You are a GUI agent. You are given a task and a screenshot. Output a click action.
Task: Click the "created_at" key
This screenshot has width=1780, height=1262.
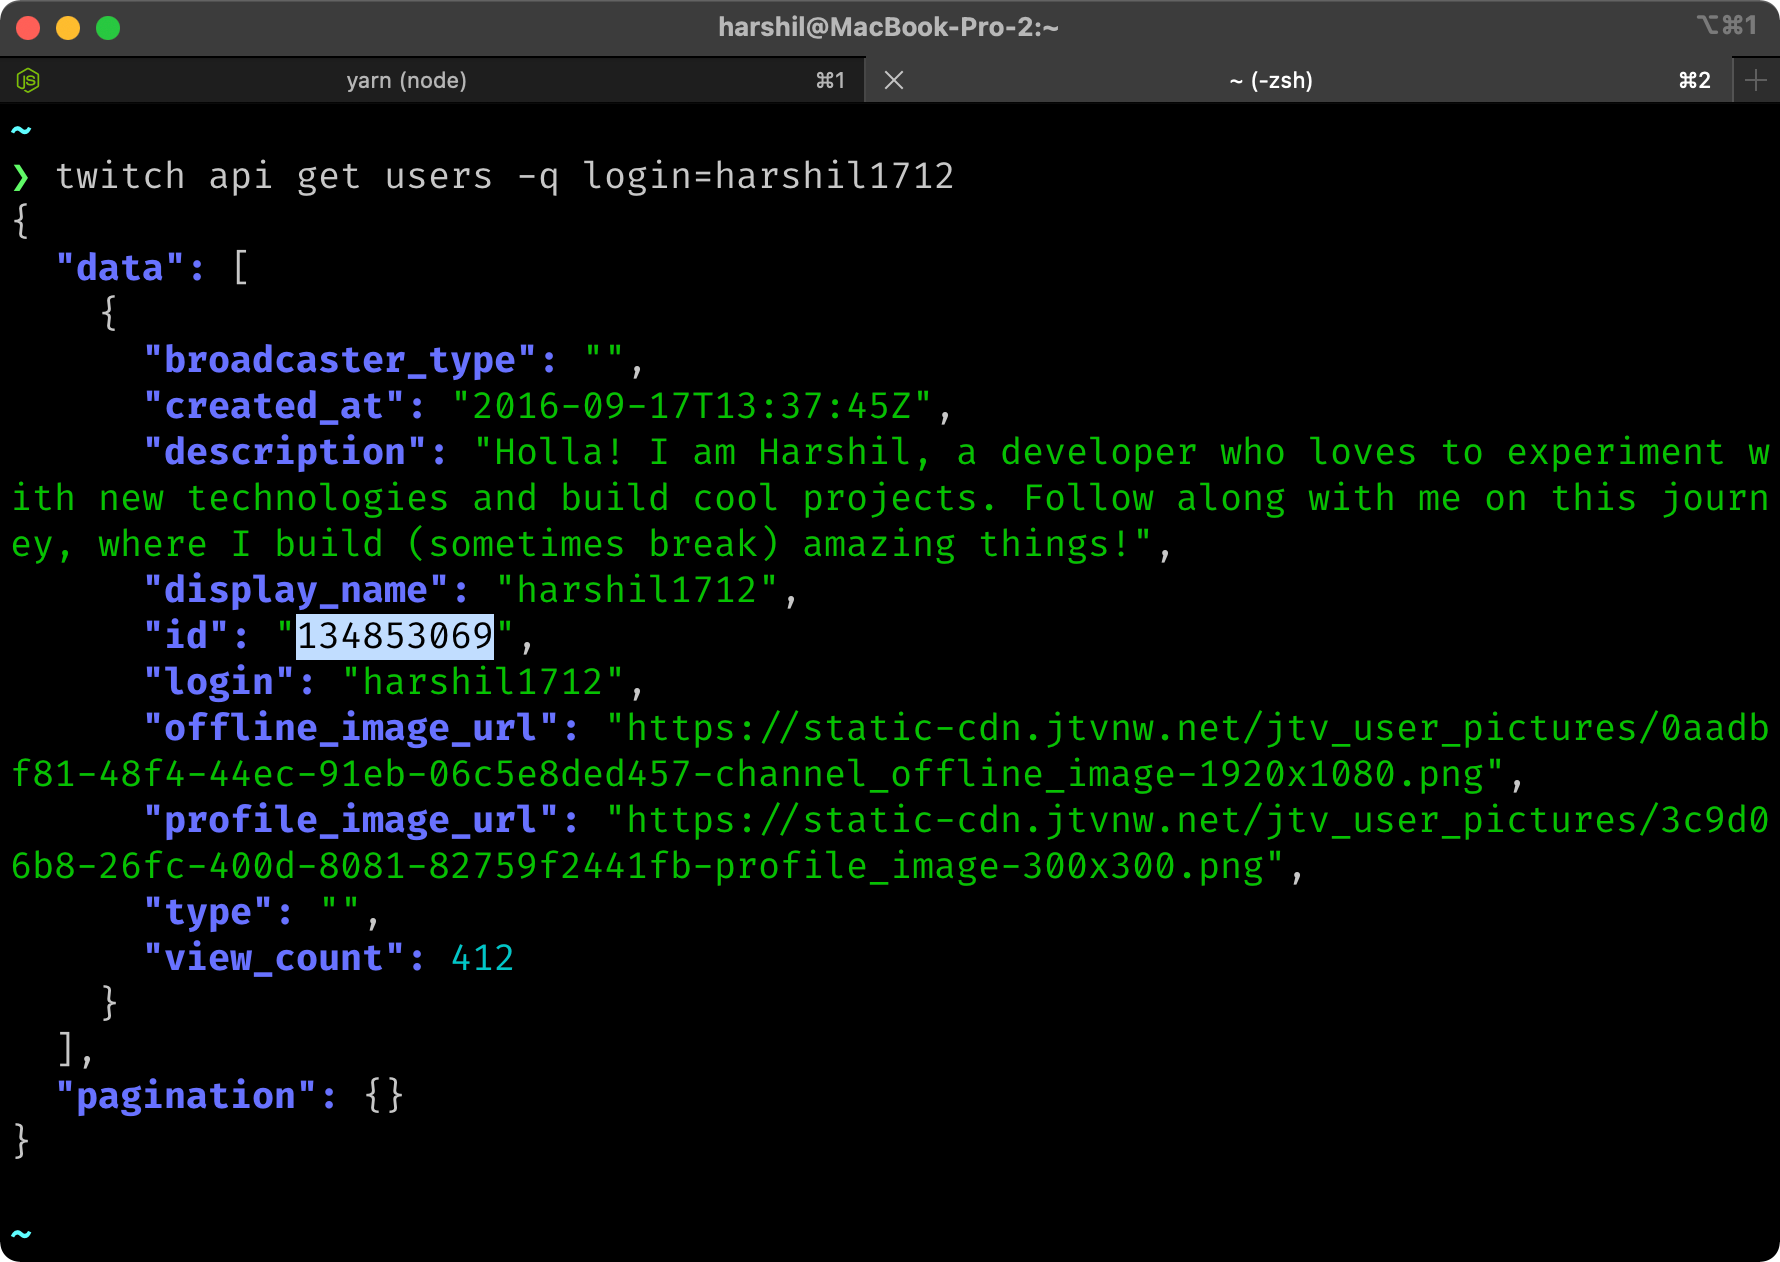point(275,406)
